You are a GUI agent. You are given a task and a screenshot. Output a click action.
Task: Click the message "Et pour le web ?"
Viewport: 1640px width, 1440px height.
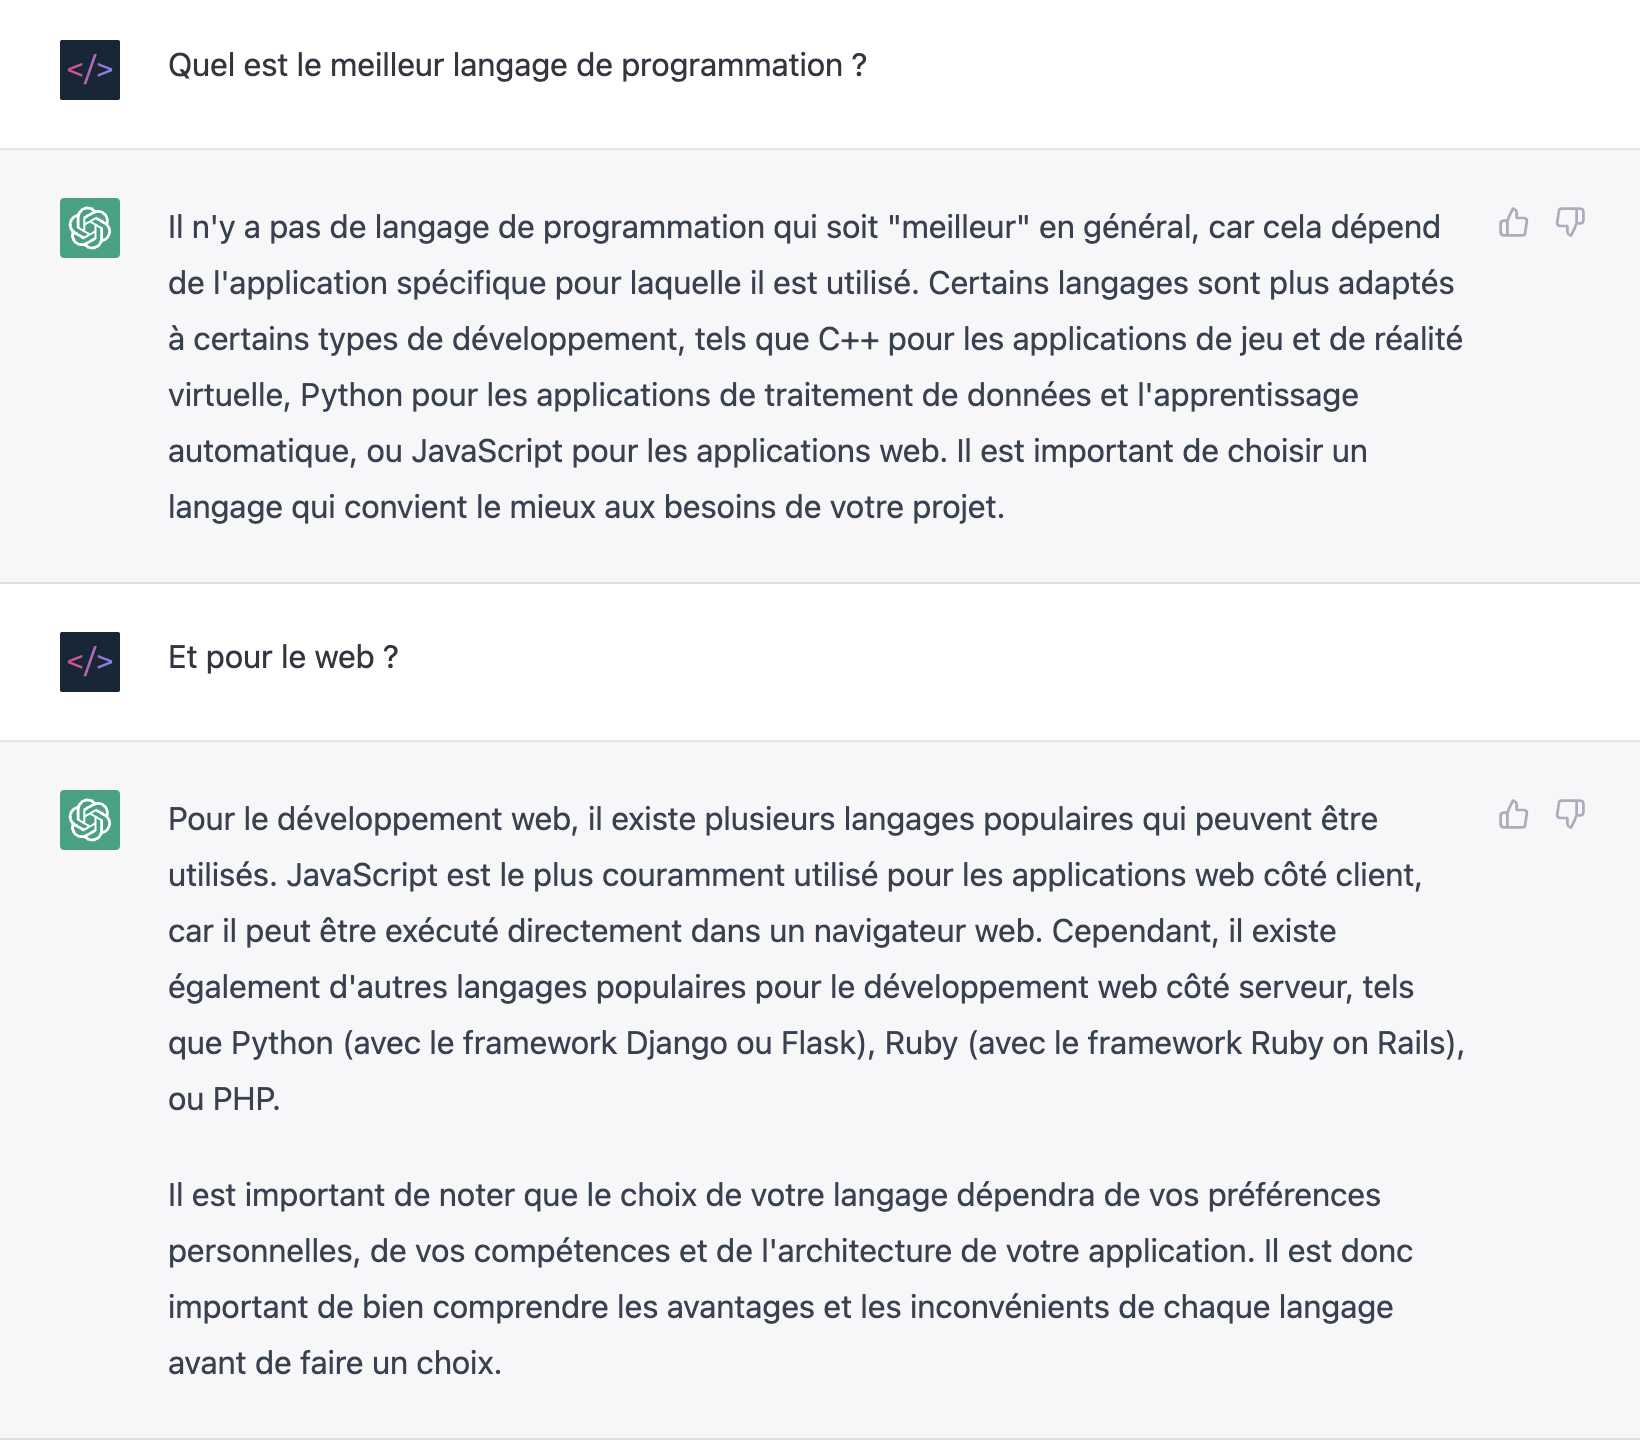(x=282, y=657)
